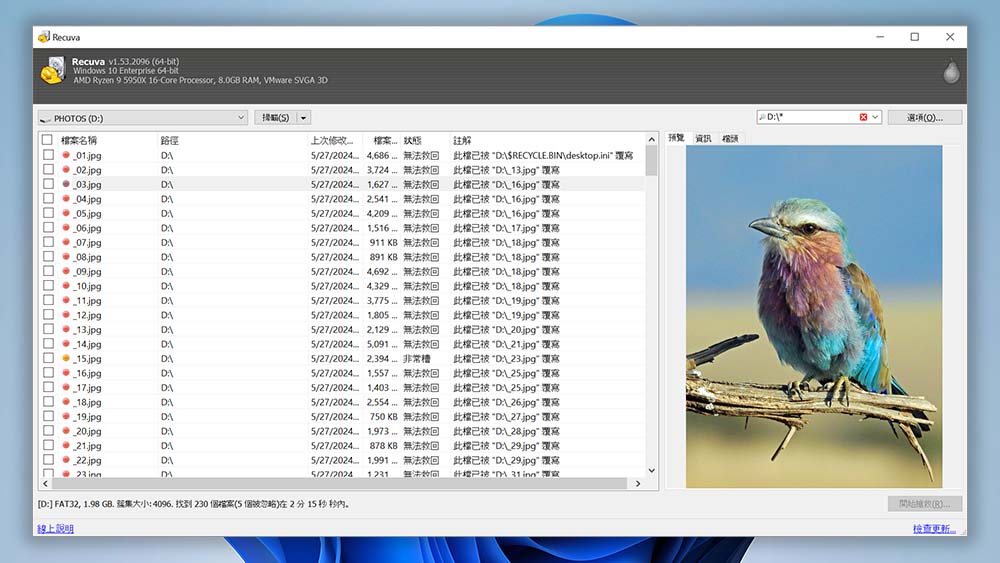
Task: Switch to the 資訊 info tab
Action: 703,138
